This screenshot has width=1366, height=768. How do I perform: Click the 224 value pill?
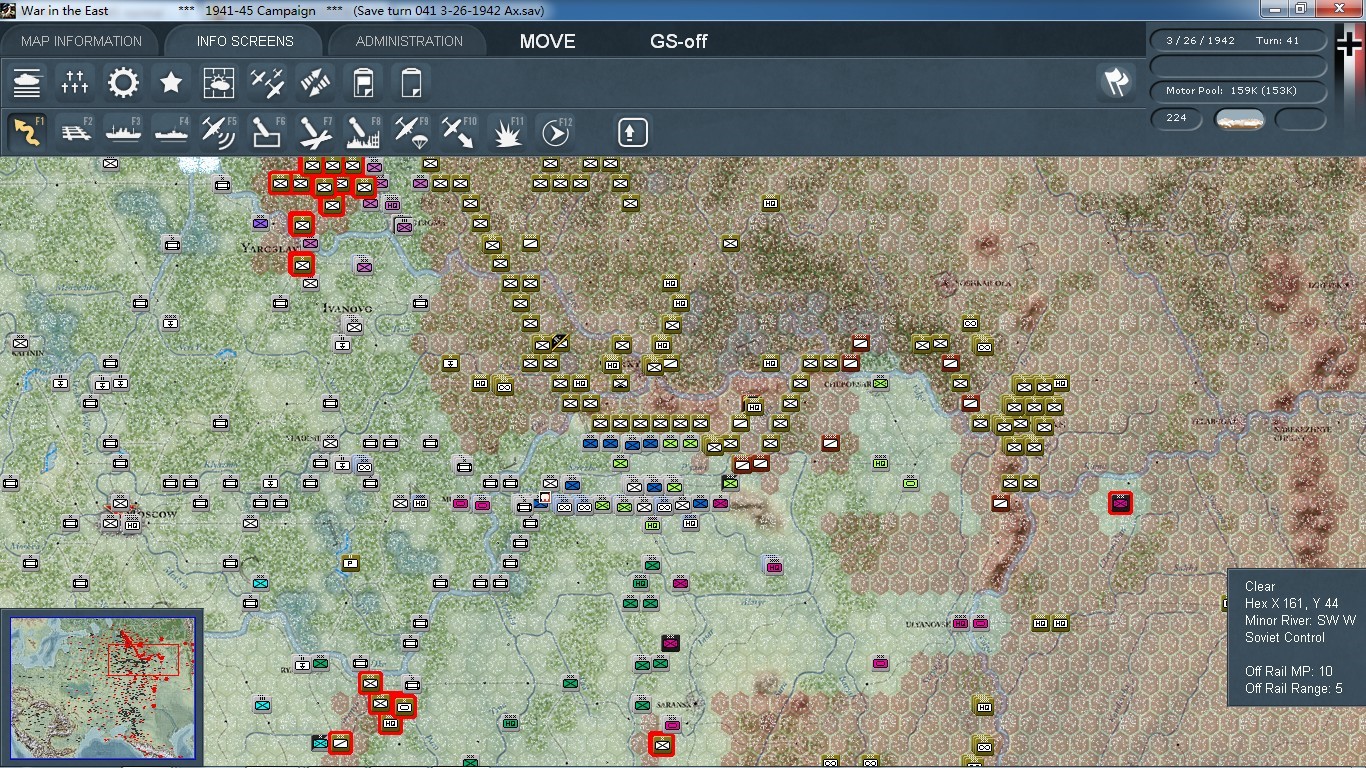click(1176, 118)
